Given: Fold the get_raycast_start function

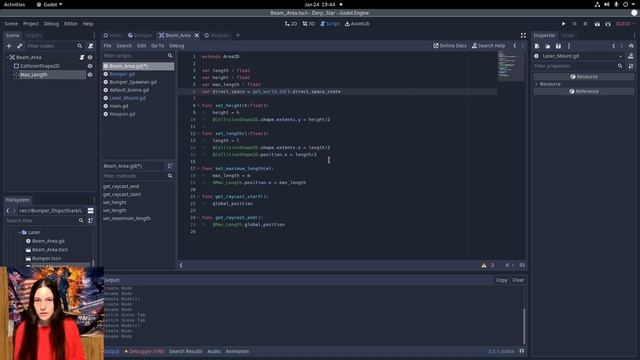Looking at the screenshot, I should (x=198, y=197).
